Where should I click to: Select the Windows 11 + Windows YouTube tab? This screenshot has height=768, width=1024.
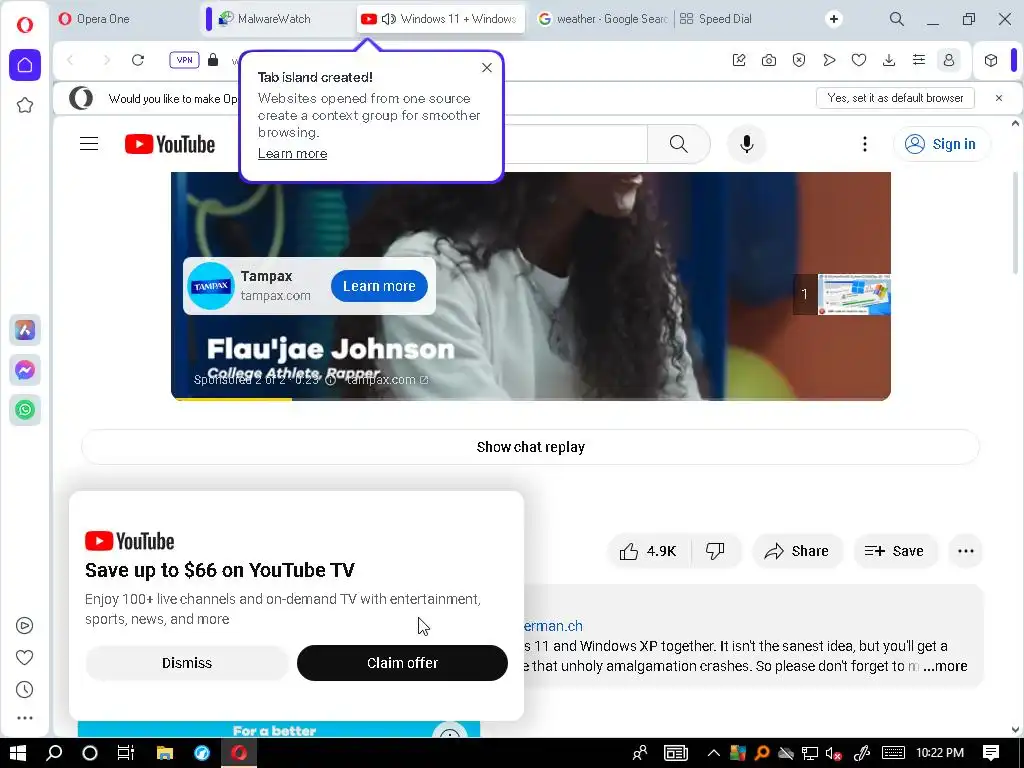[x=440, y=19]
